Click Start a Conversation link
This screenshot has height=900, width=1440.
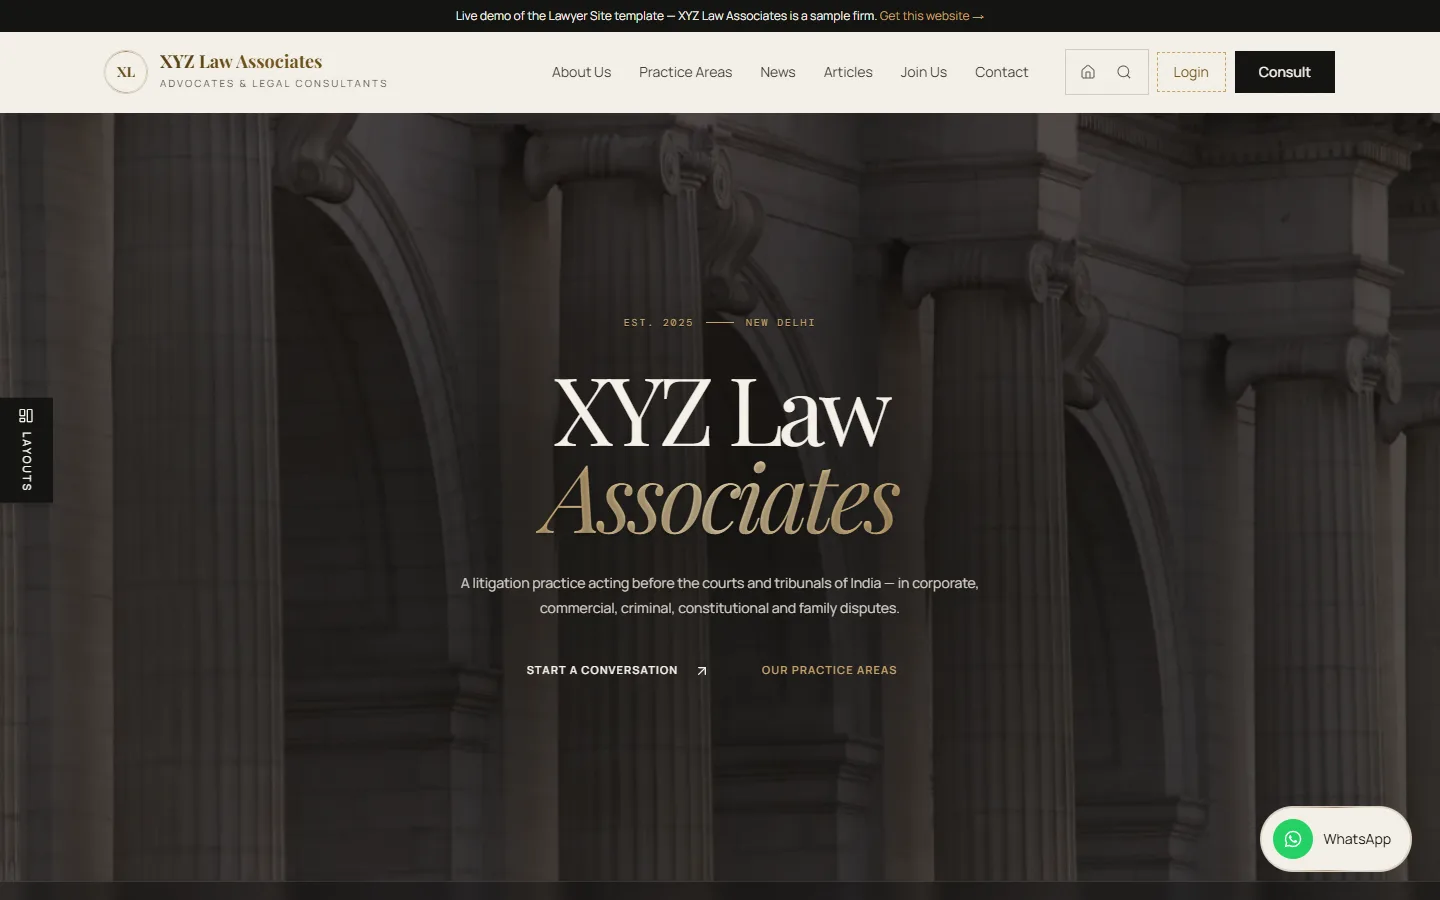coord(602,670)
